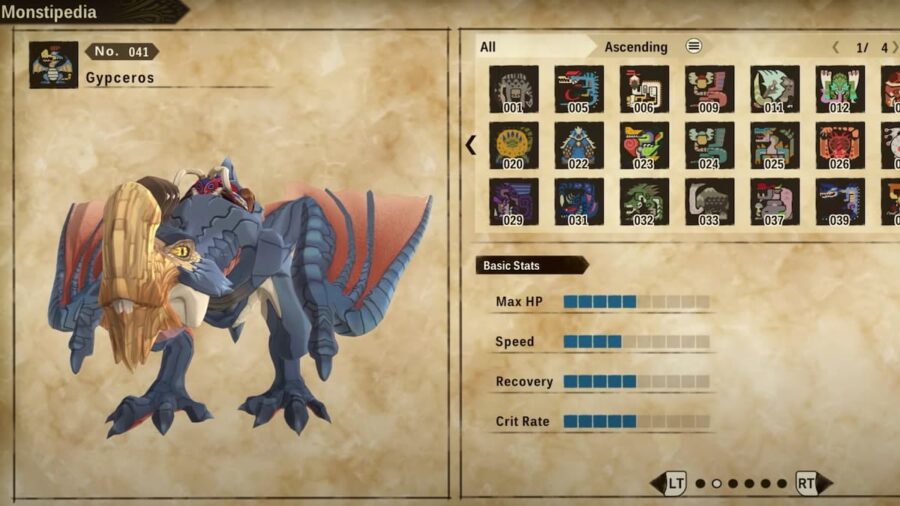Switch to the All filter tab

pyautogui.click(x=488, y=47)
